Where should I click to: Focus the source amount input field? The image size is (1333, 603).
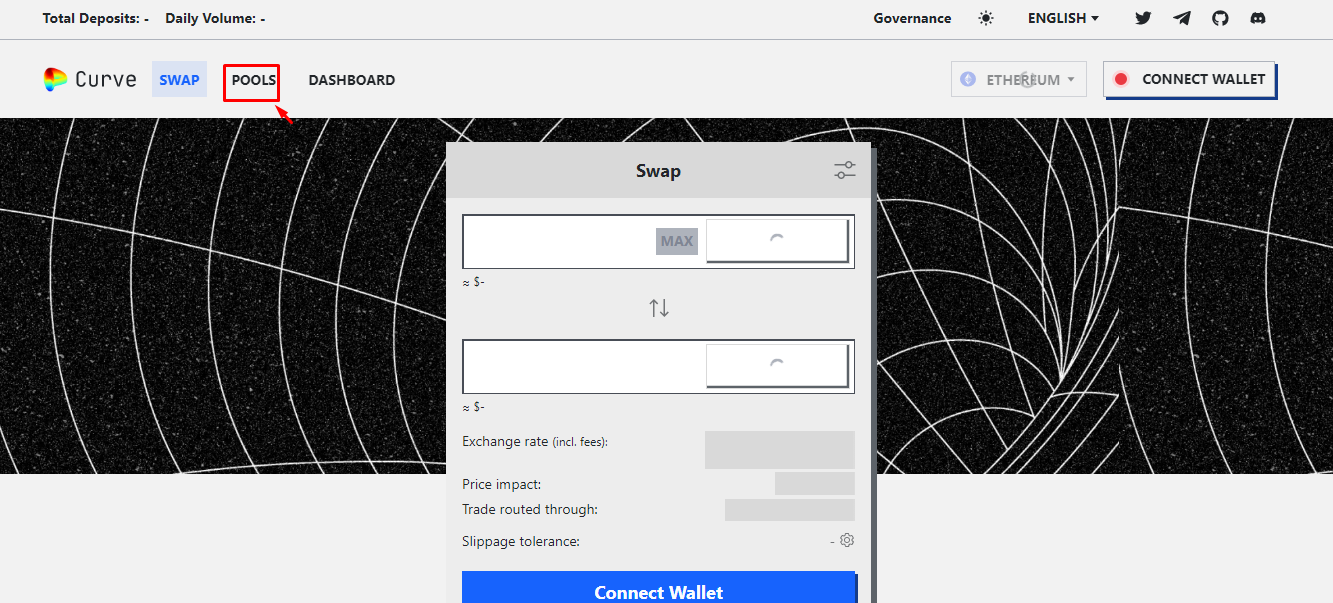coord(558,241)
